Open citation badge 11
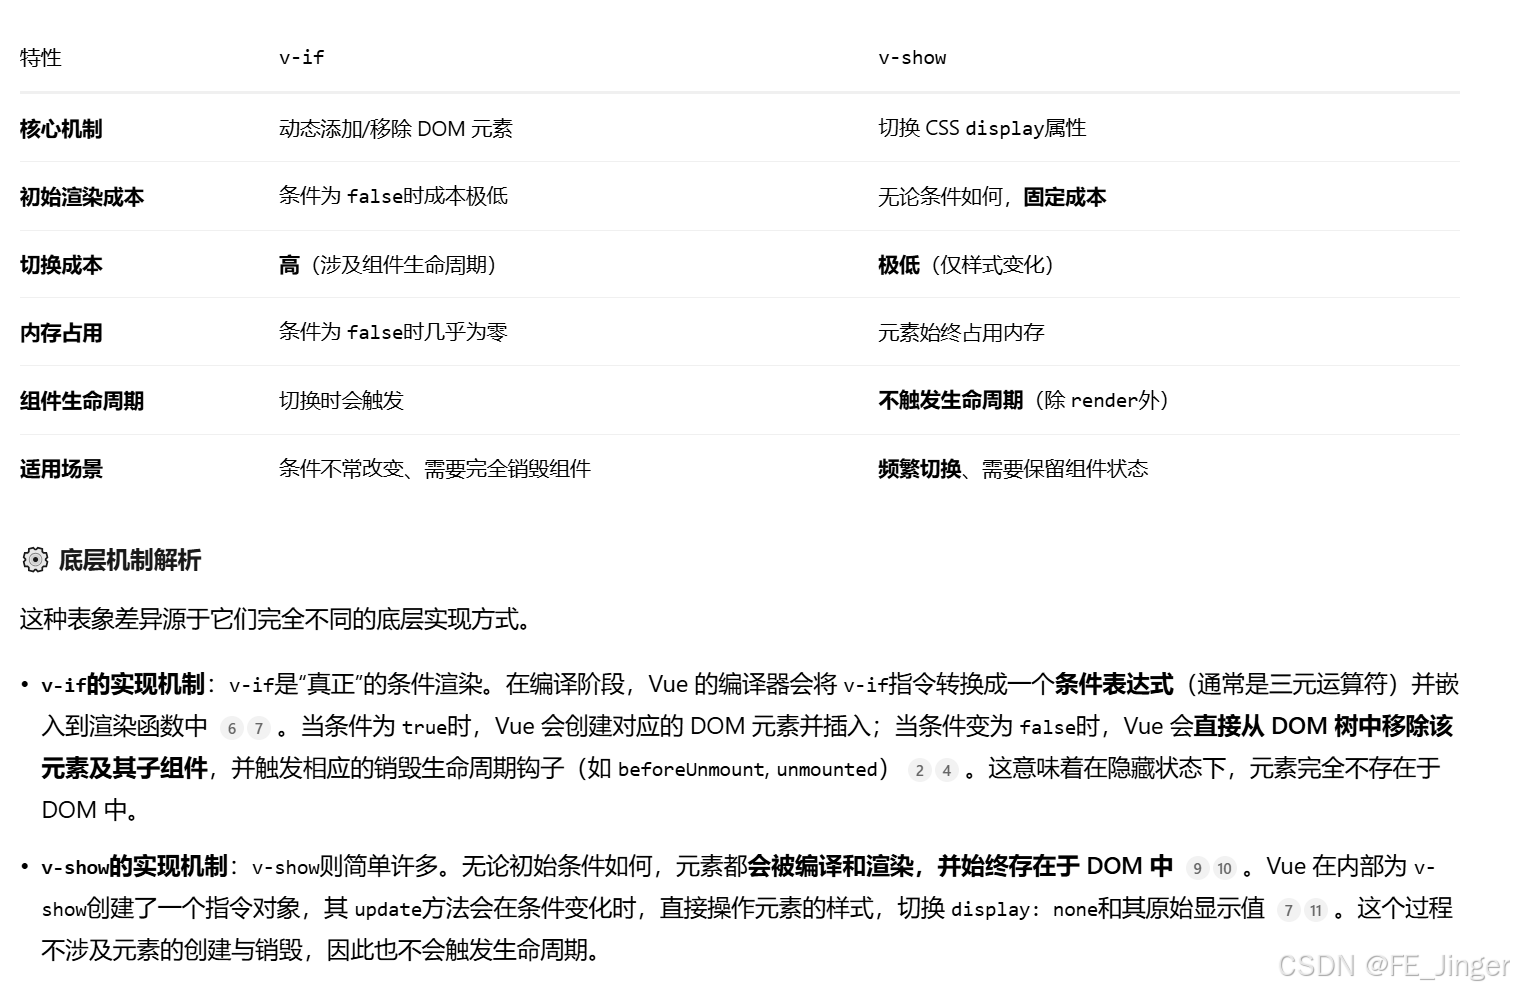1514x992 pixels. pyautogui.click(x=1316, y=910)
